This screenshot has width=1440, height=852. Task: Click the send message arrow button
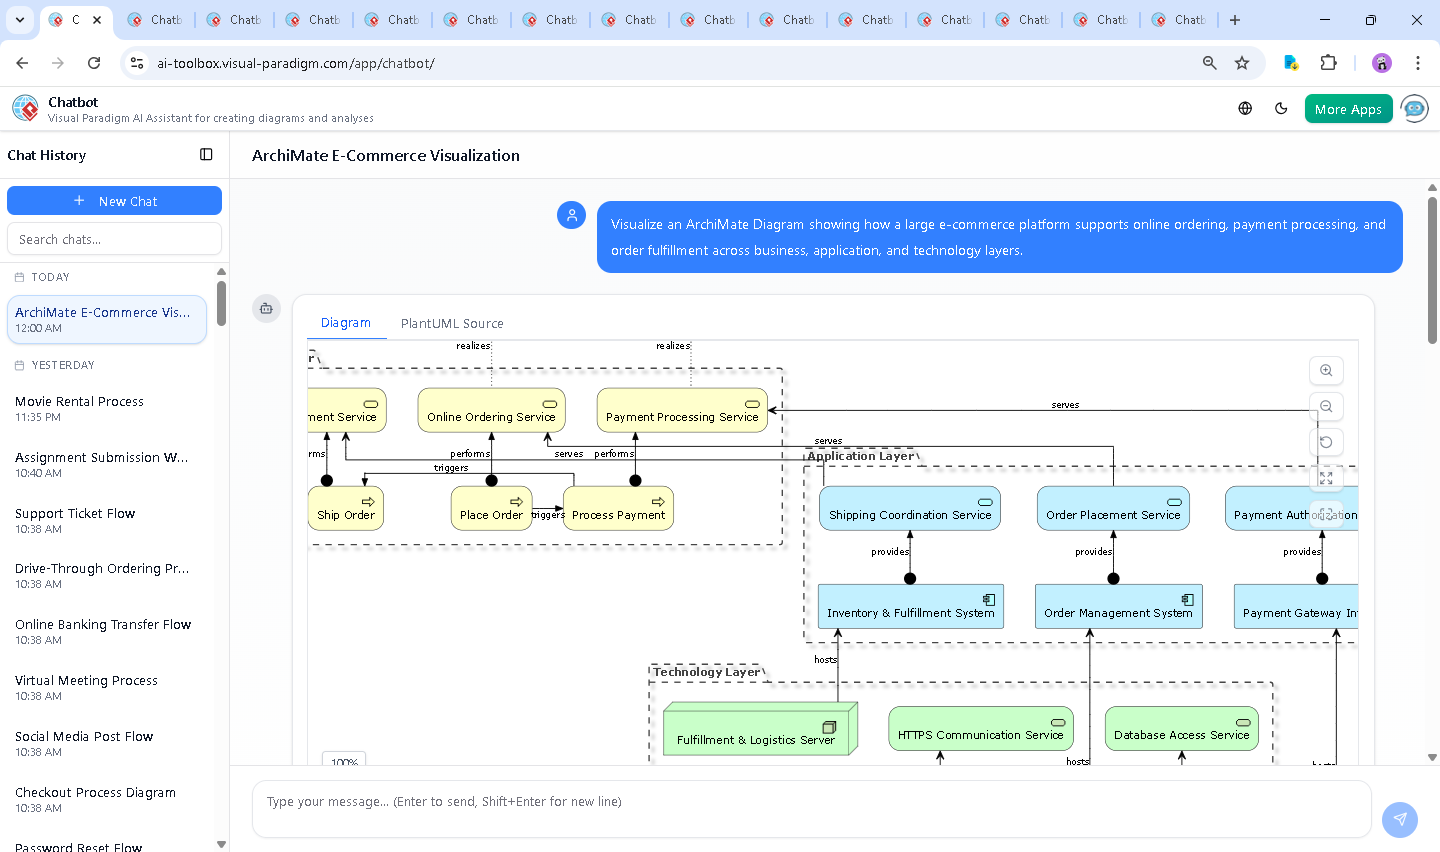pos(1399,819)
